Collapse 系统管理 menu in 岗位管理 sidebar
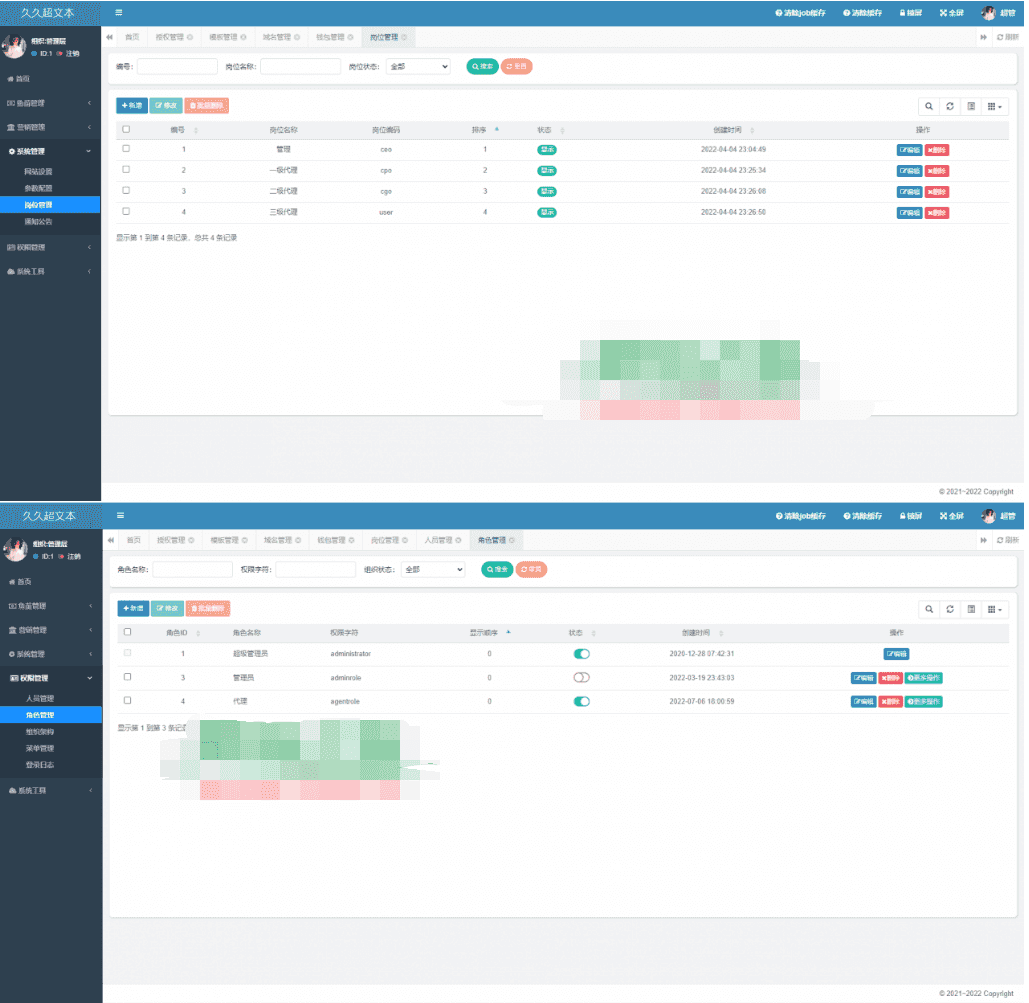This screenshot has height=1003, width=1029. tap(51, 152)
